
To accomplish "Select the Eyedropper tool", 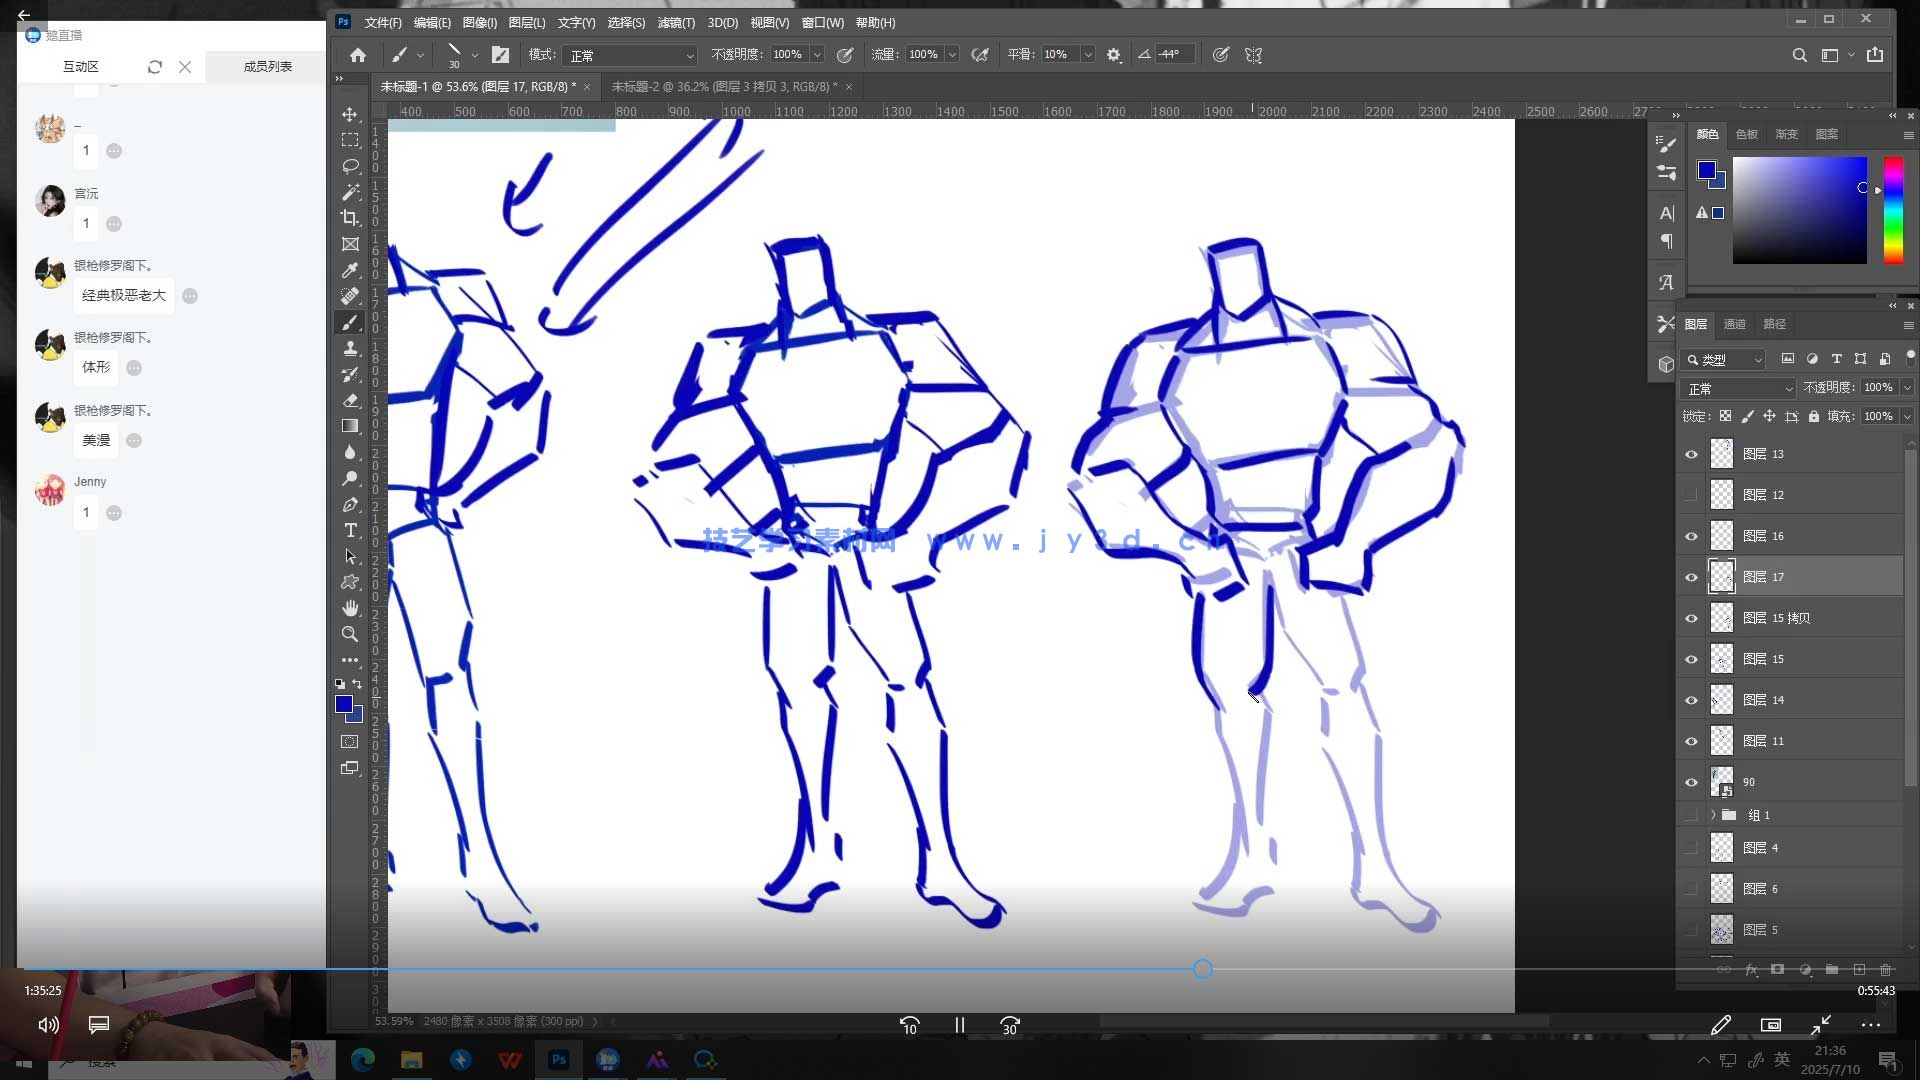I will click(x=350, y=270).
